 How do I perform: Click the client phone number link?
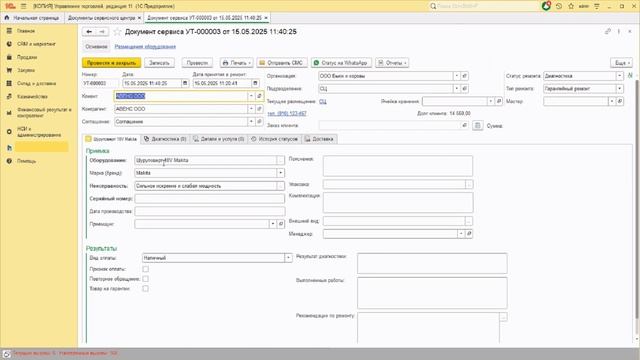click(287, 113)
